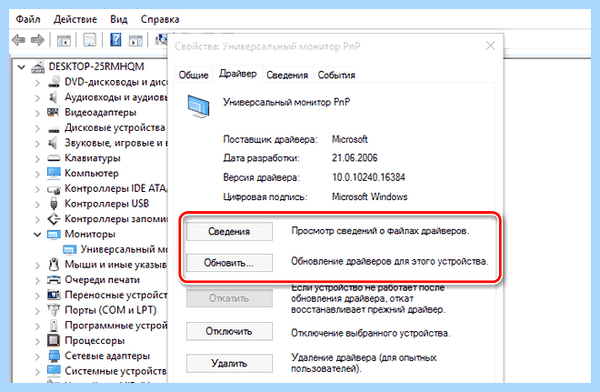Expand the DVD-дисководы node
The image size is (600, 392).
[x=37, y=82]
